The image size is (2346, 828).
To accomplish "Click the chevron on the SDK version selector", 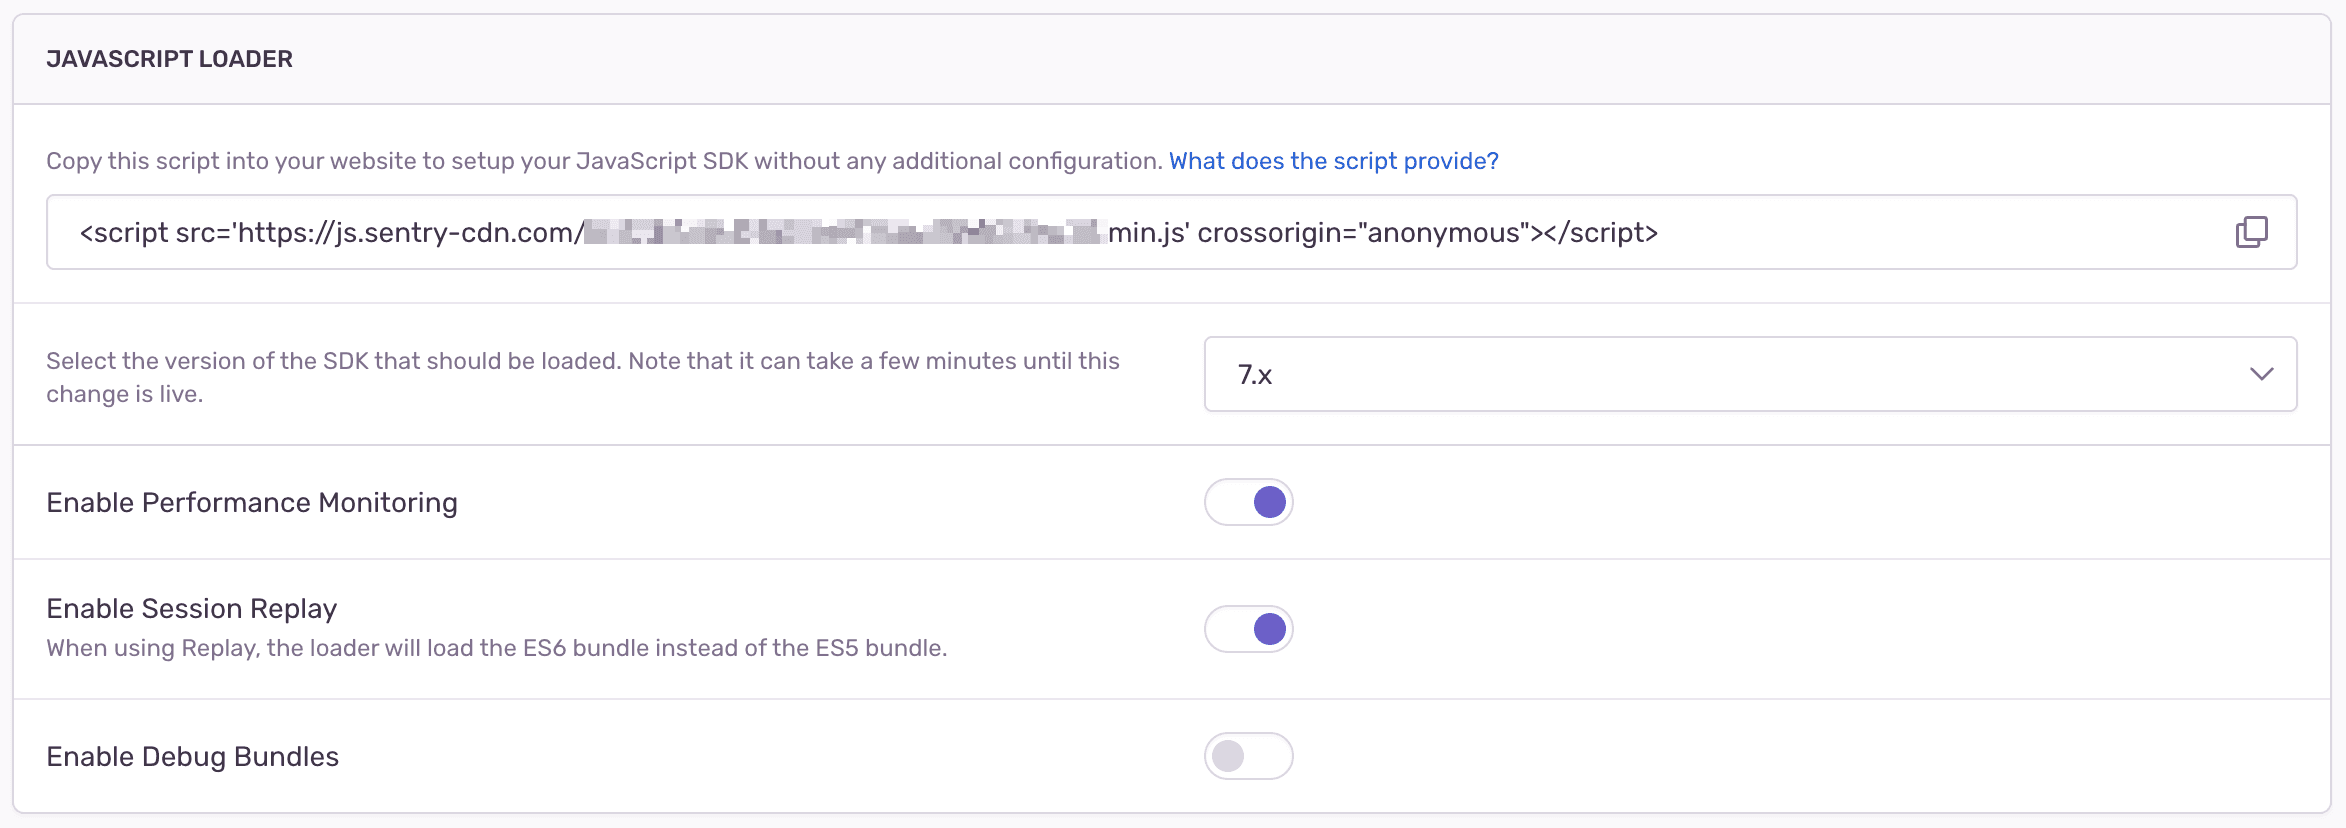I will (x=2261, y=375).
